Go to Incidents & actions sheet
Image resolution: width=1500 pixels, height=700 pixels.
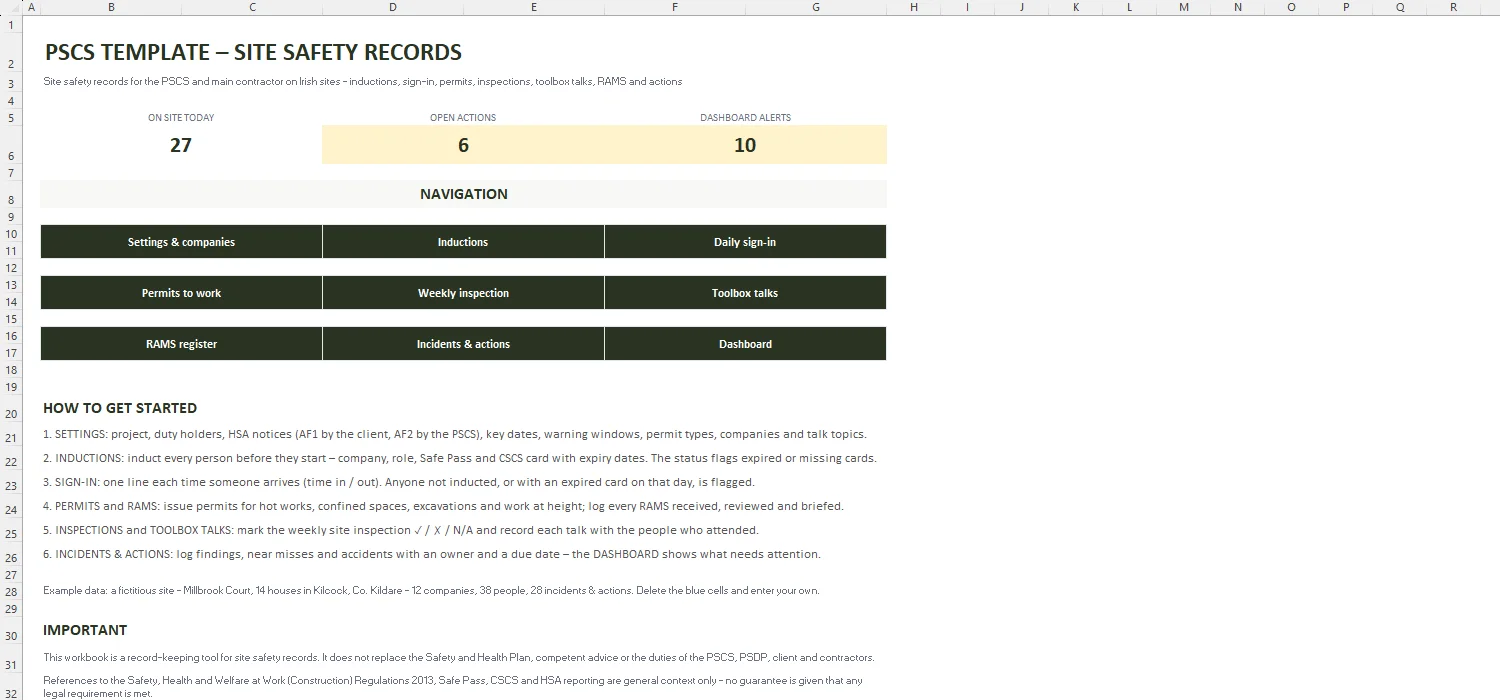tap(463, 344)
